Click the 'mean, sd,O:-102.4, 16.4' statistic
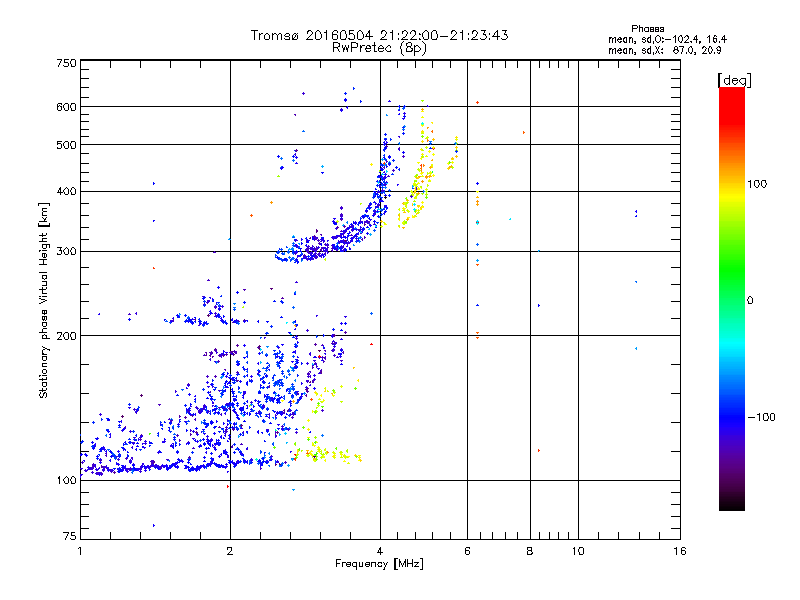Image resolution: width=800 pixels, height=600 pixels. [x=667, y=39]
